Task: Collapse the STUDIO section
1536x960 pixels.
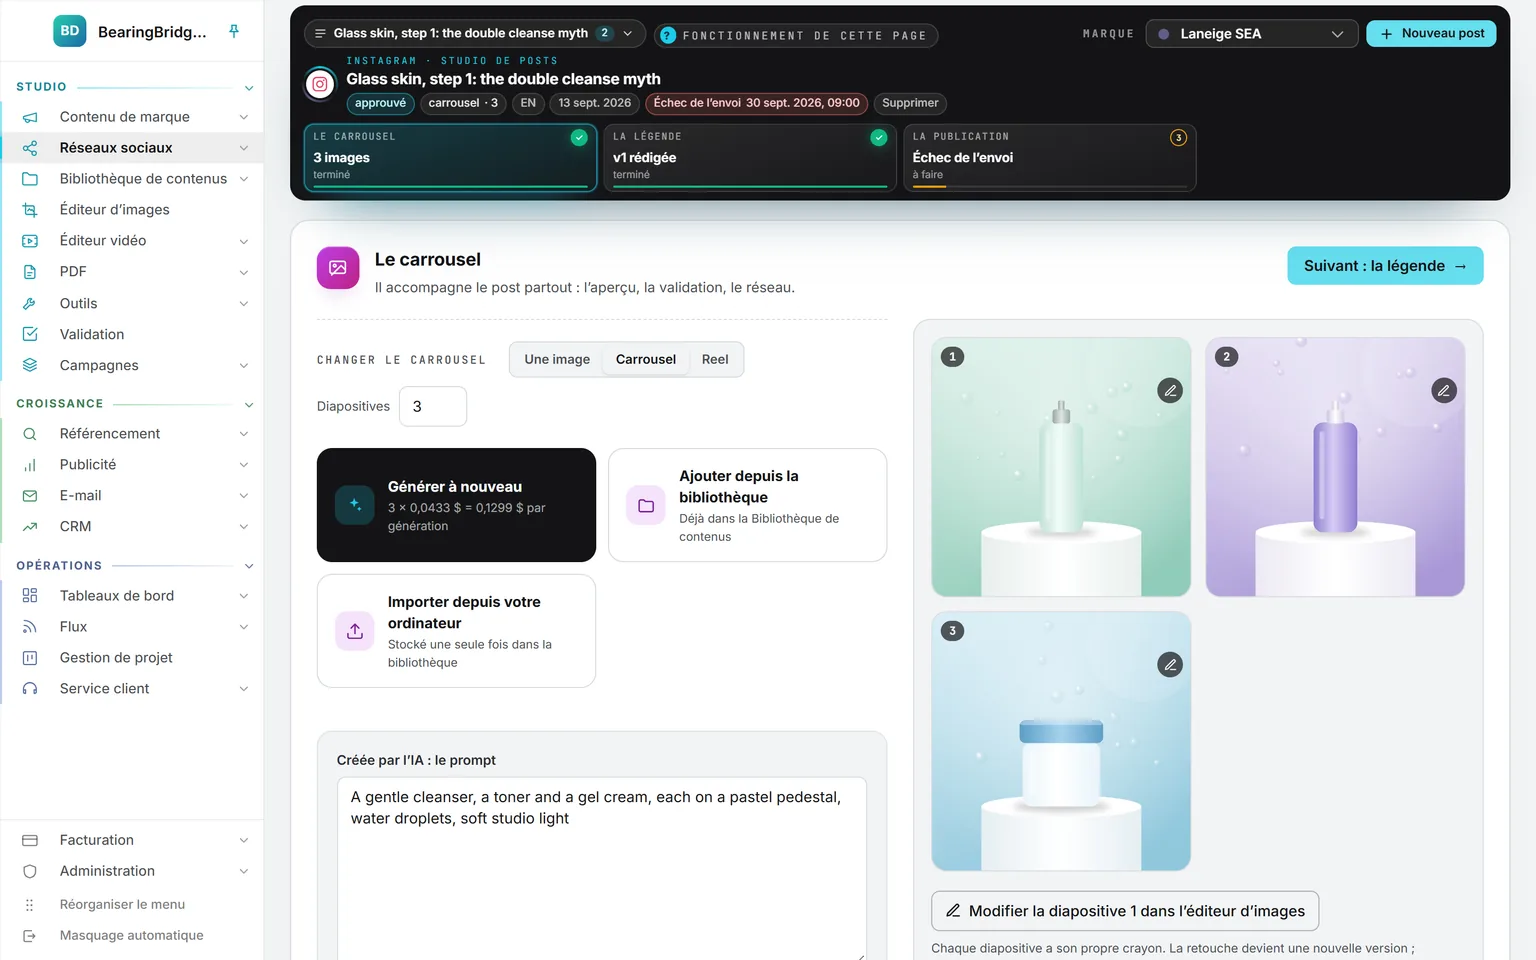Action: pos(249,88)
